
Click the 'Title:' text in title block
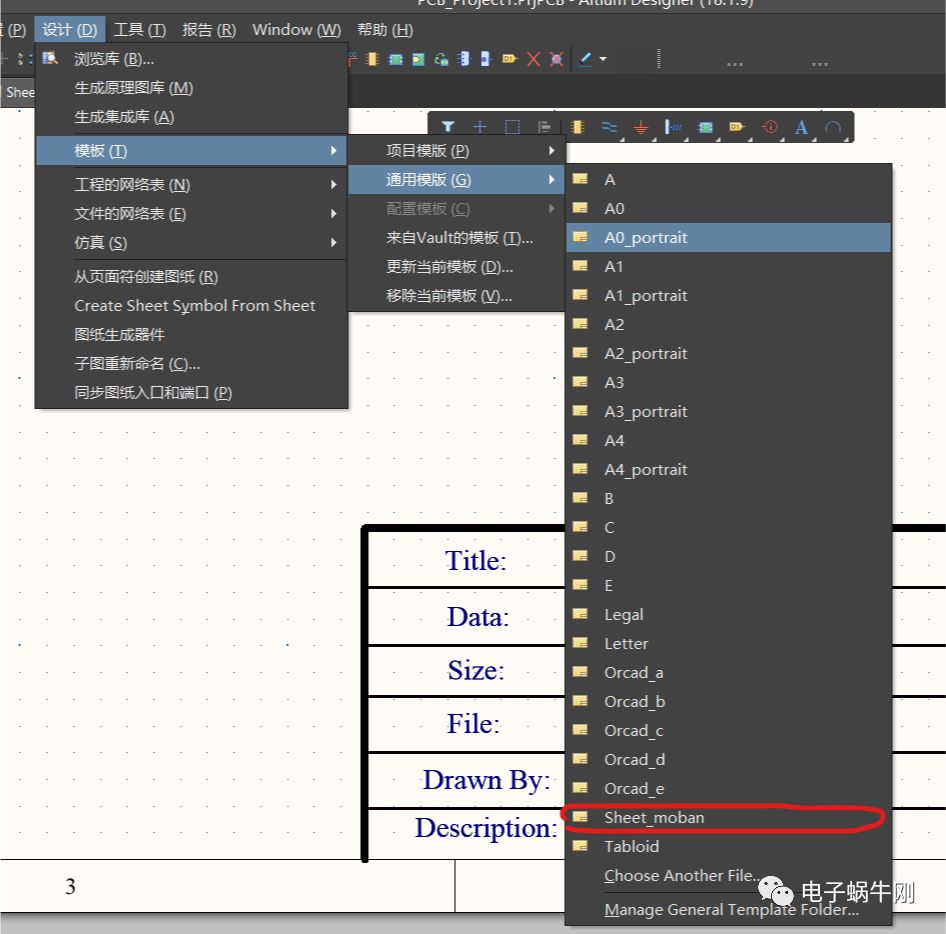[x=475, y=561]
